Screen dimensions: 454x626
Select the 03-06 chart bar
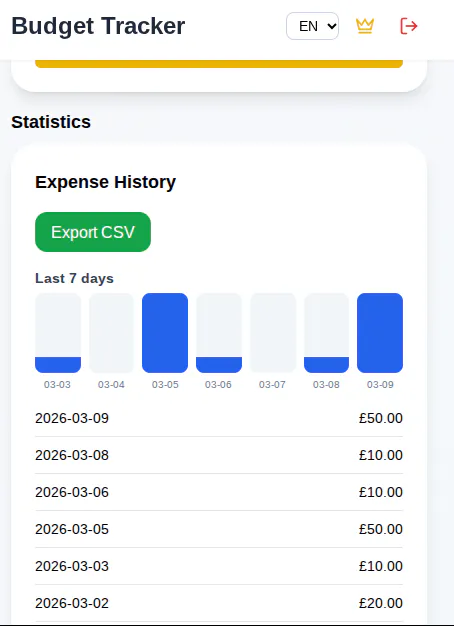[219, 333]
